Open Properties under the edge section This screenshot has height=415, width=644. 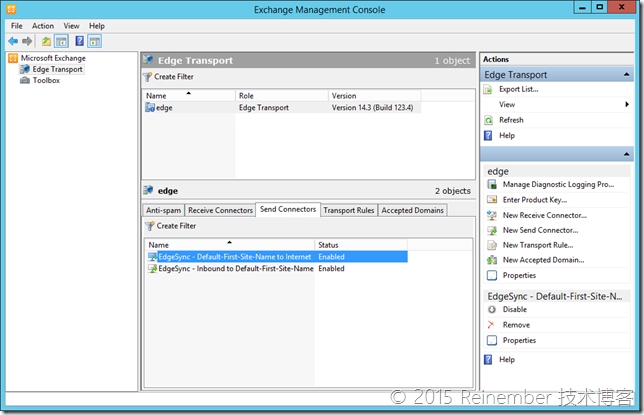[x=519, y=275]
